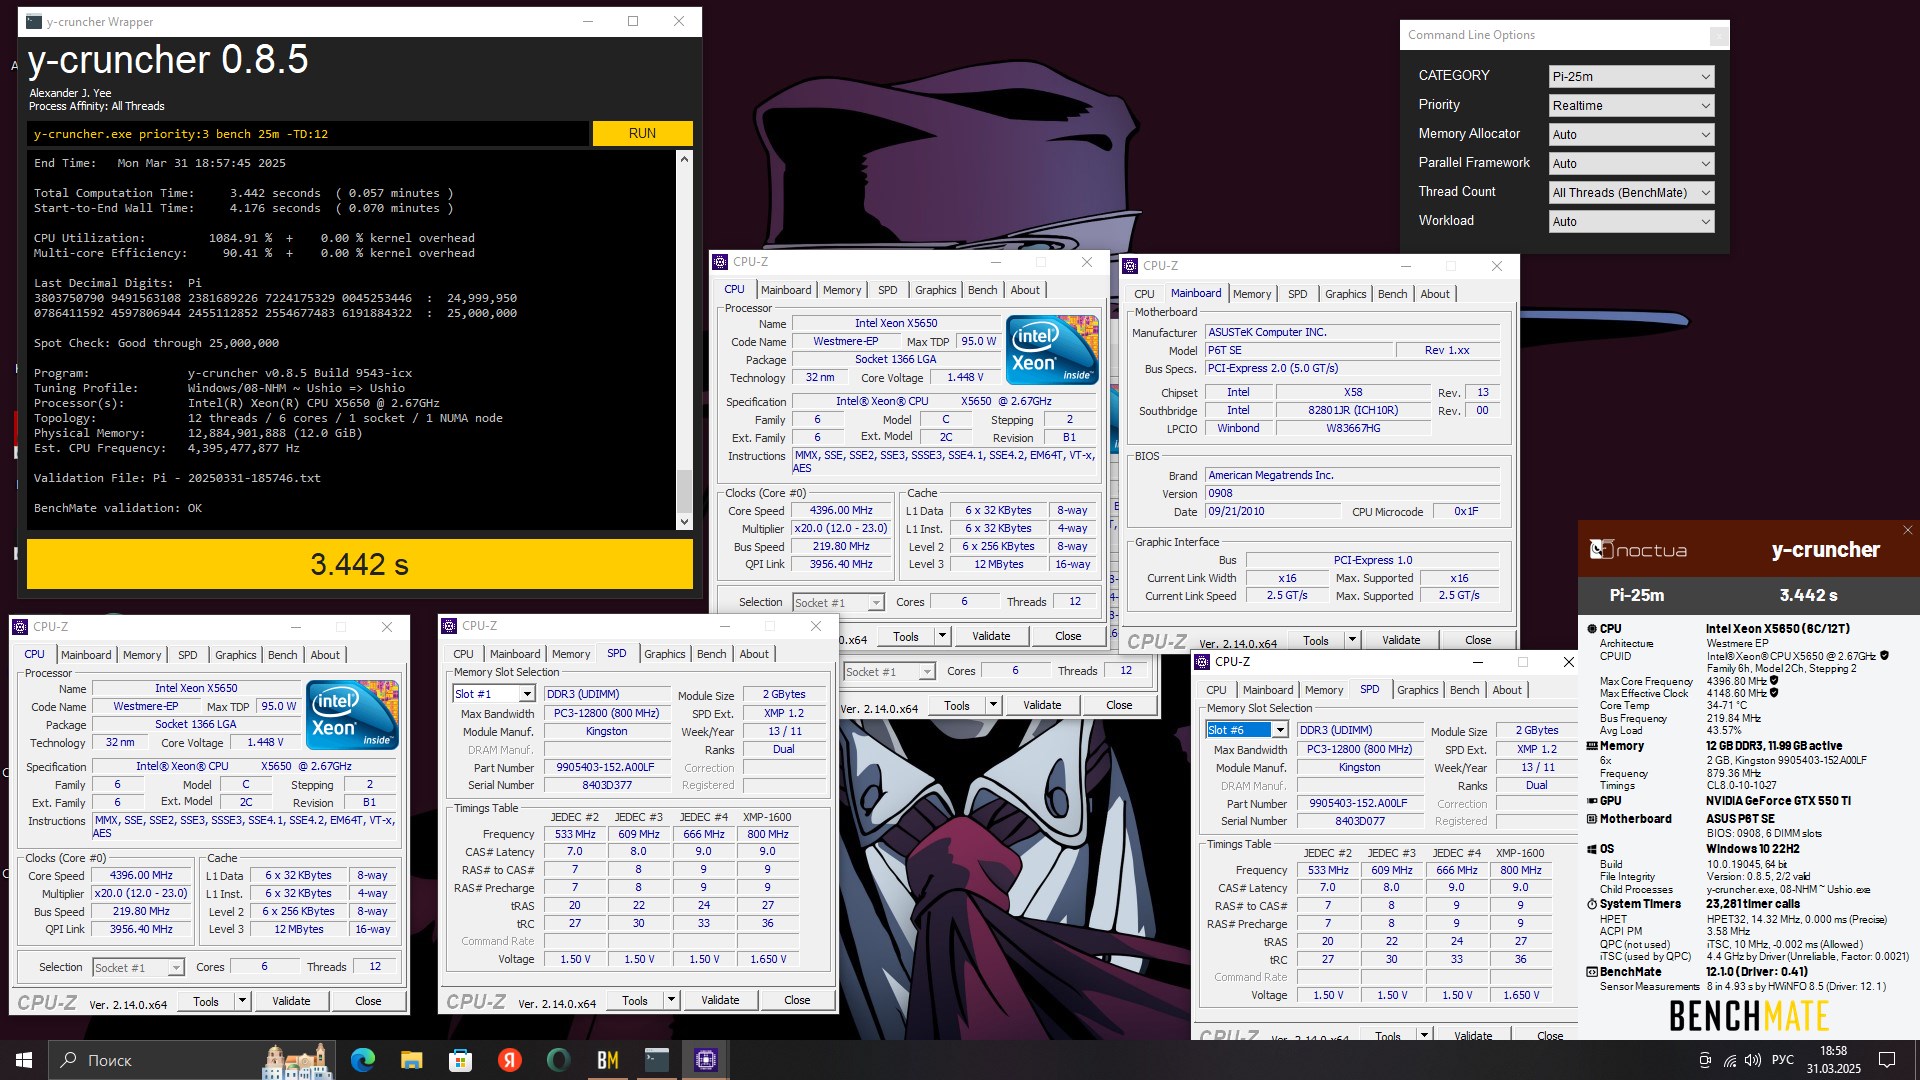The image size is (1920, 1080).
Task: Switch input language via РУС indicator
Action: (1783, 1060)
